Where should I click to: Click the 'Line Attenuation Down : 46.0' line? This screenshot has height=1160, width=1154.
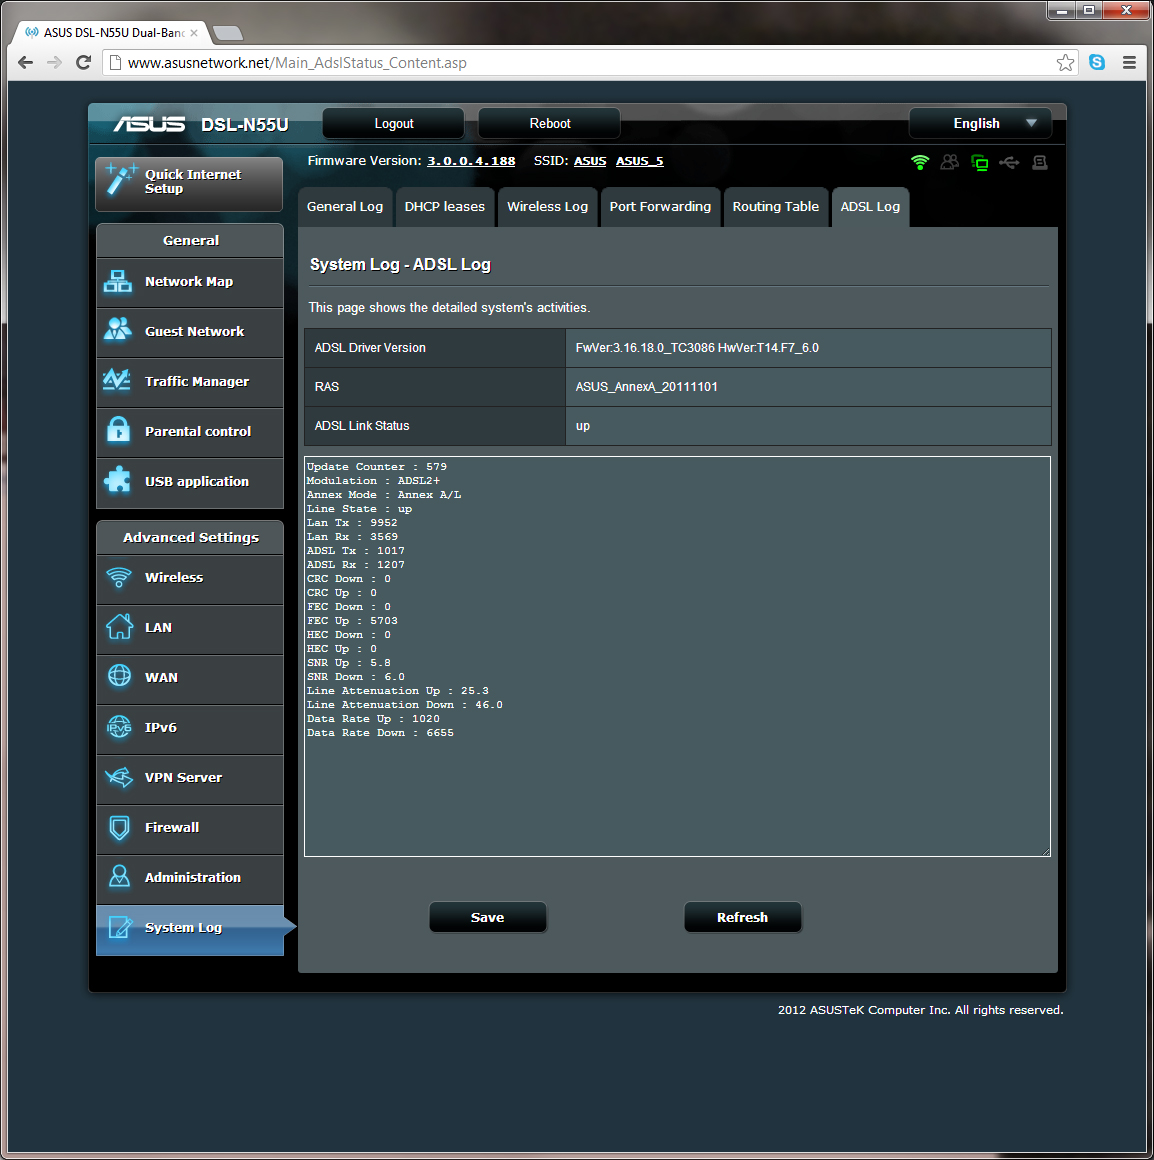[x=405, y=705]
